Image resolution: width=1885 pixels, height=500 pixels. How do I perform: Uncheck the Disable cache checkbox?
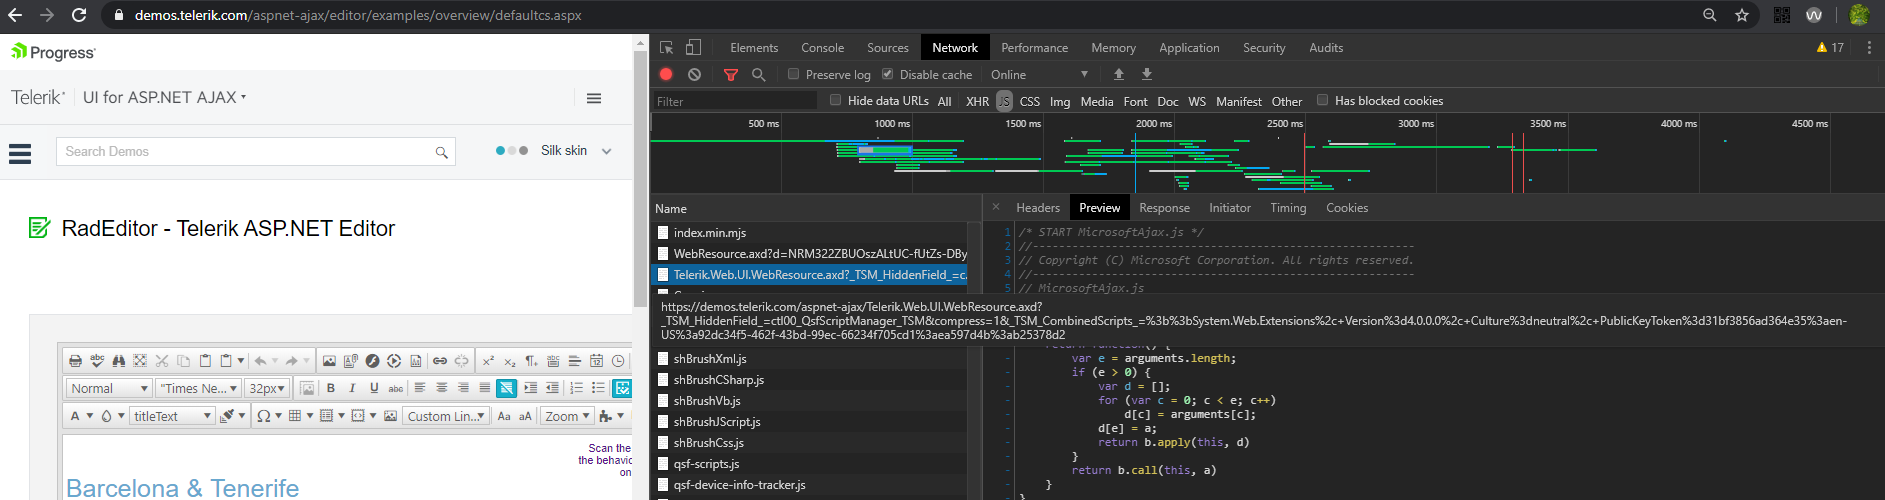point(887,74)
